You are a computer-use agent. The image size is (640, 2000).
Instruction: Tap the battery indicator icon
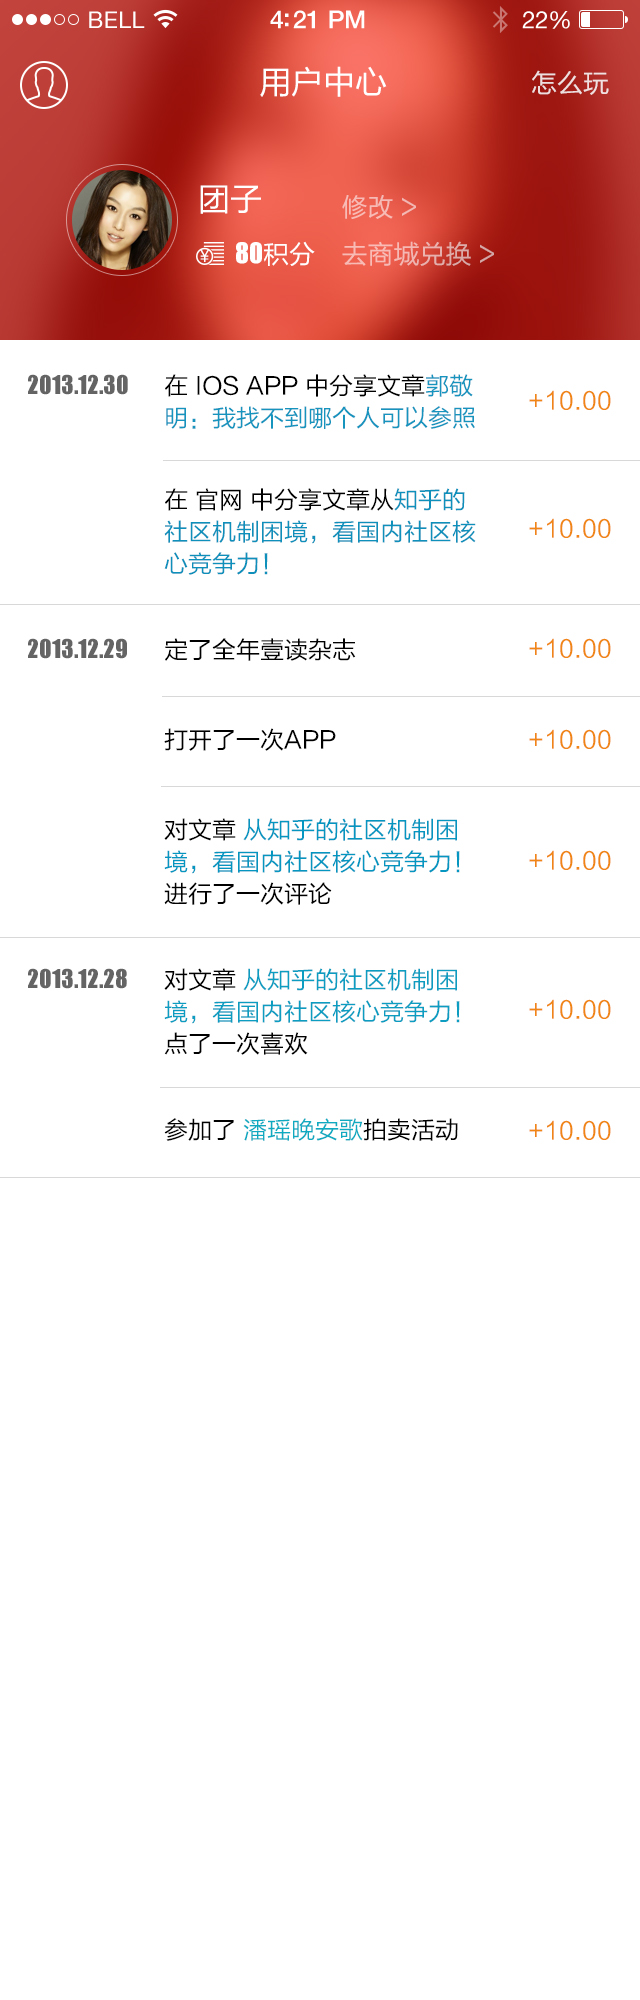click(603, 19)
